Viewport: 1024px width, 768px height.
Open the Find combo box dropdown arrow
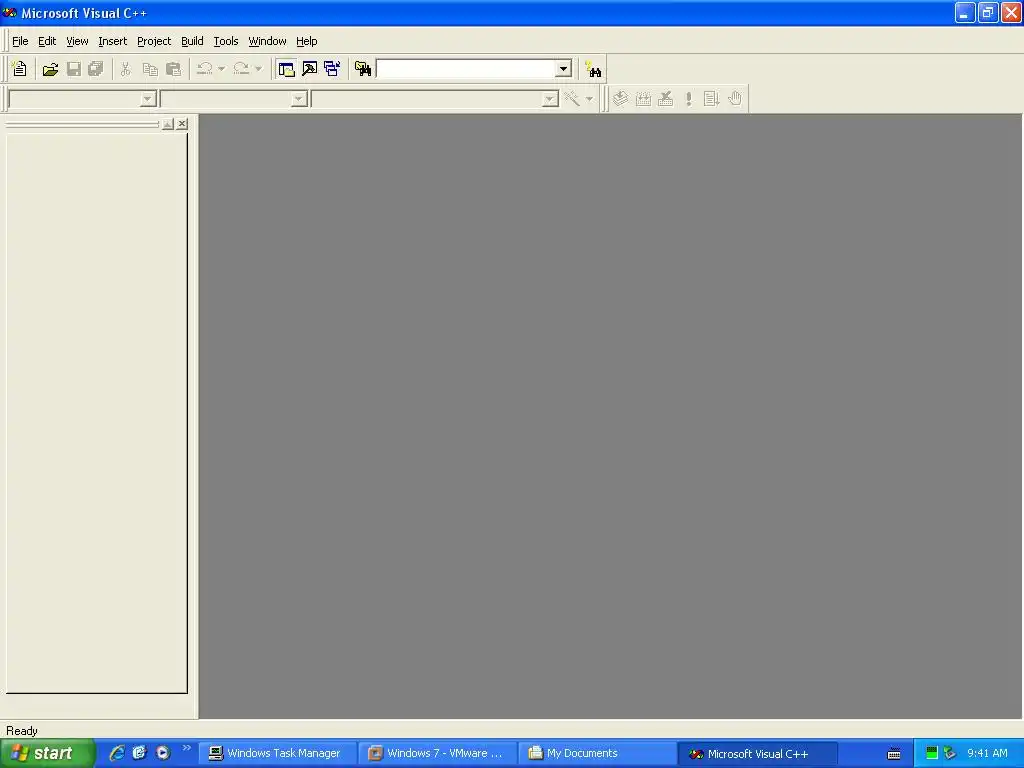[x=564, y=69]
